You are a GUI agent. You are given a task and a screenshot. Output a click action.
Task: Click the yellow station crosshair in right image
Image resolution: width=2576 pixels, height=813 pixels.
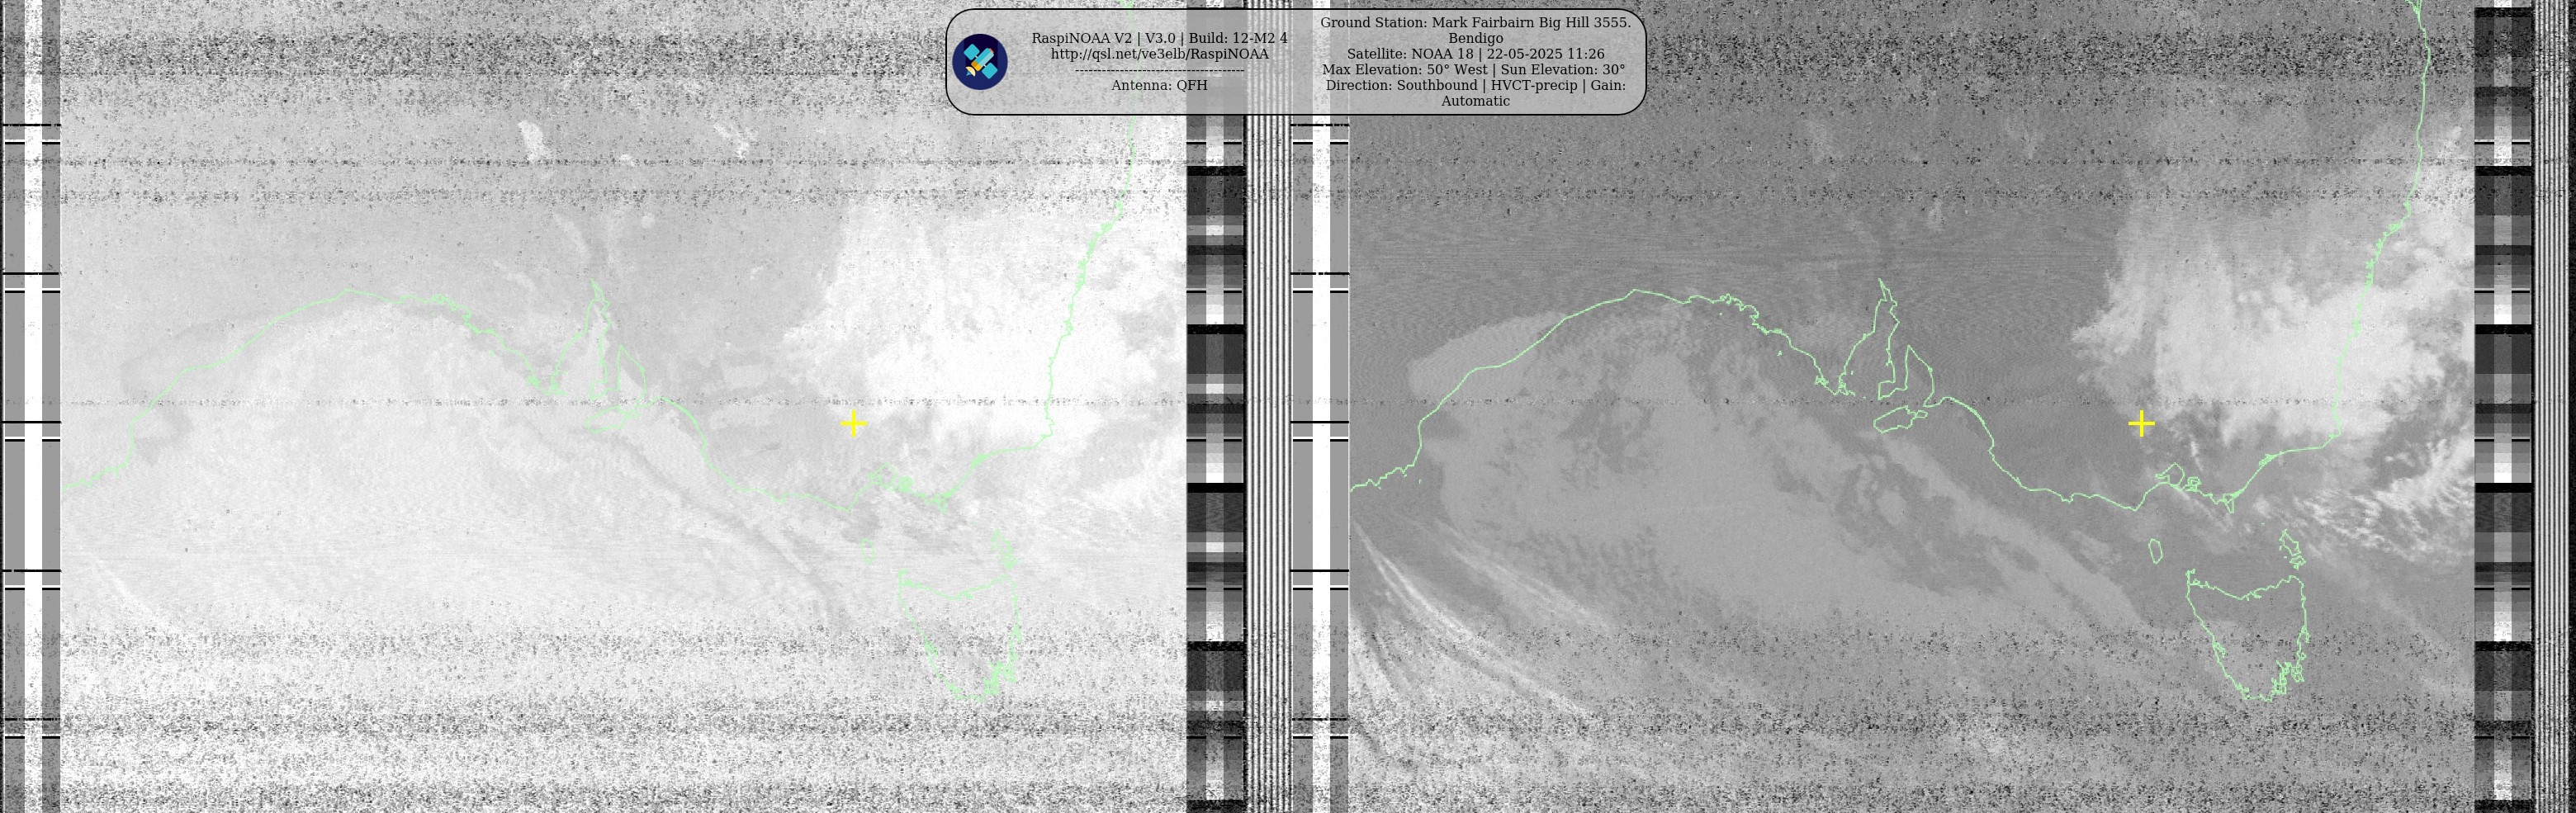2141,424
